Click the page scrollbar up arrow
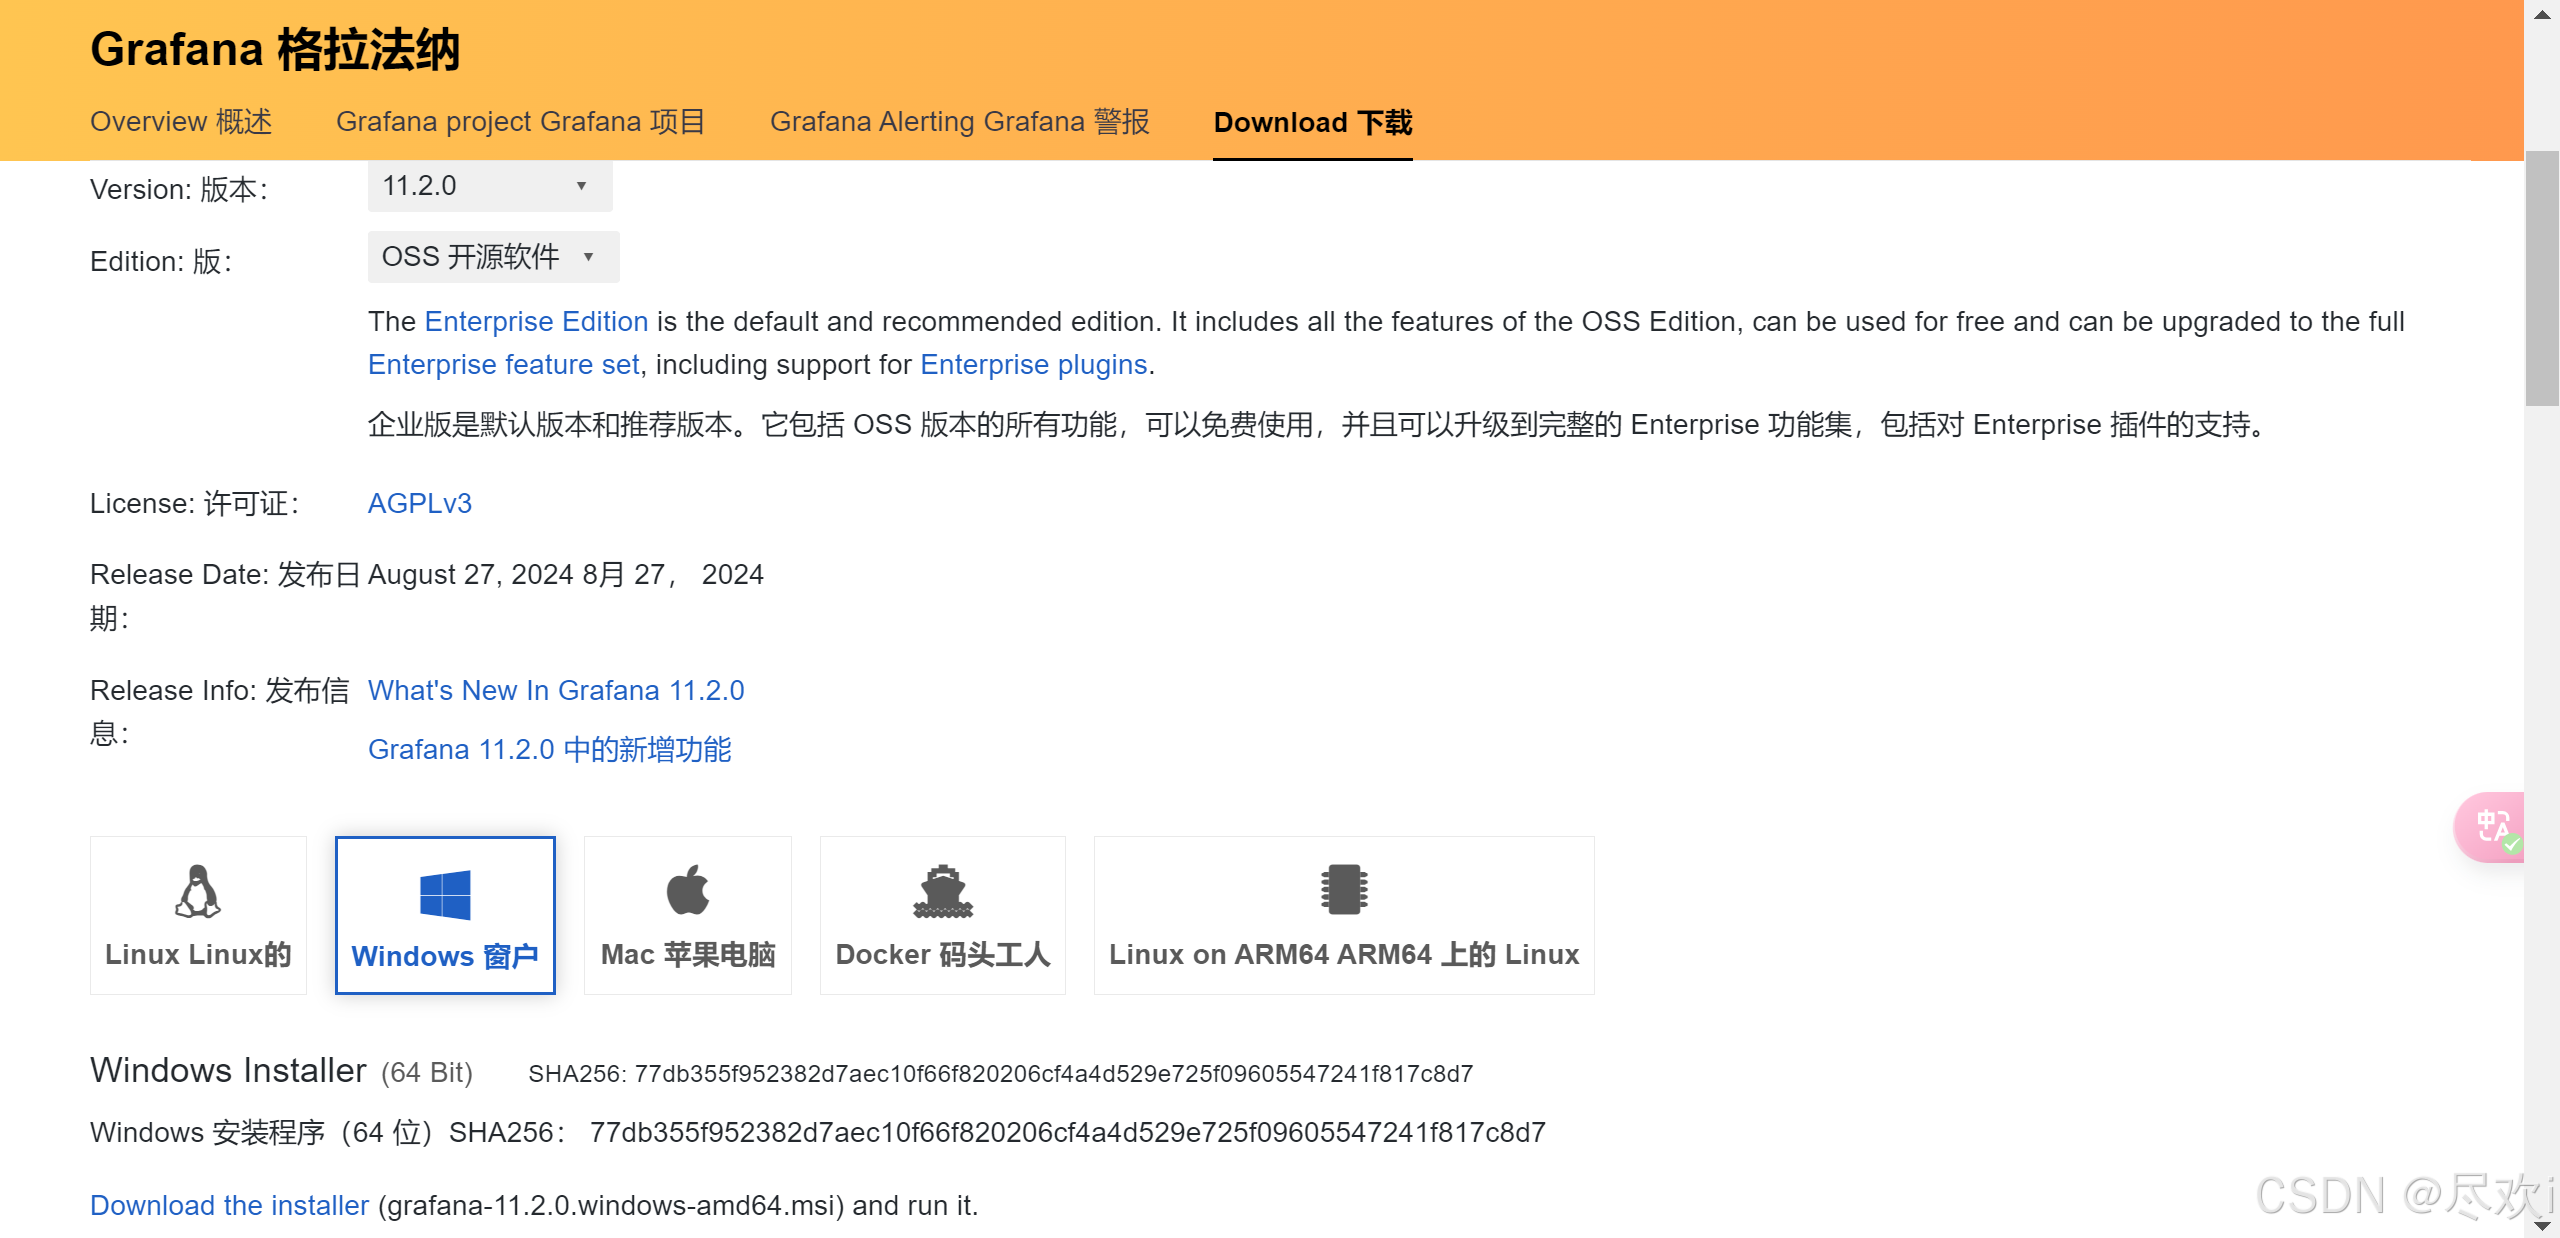 (x=2542, y=14)
